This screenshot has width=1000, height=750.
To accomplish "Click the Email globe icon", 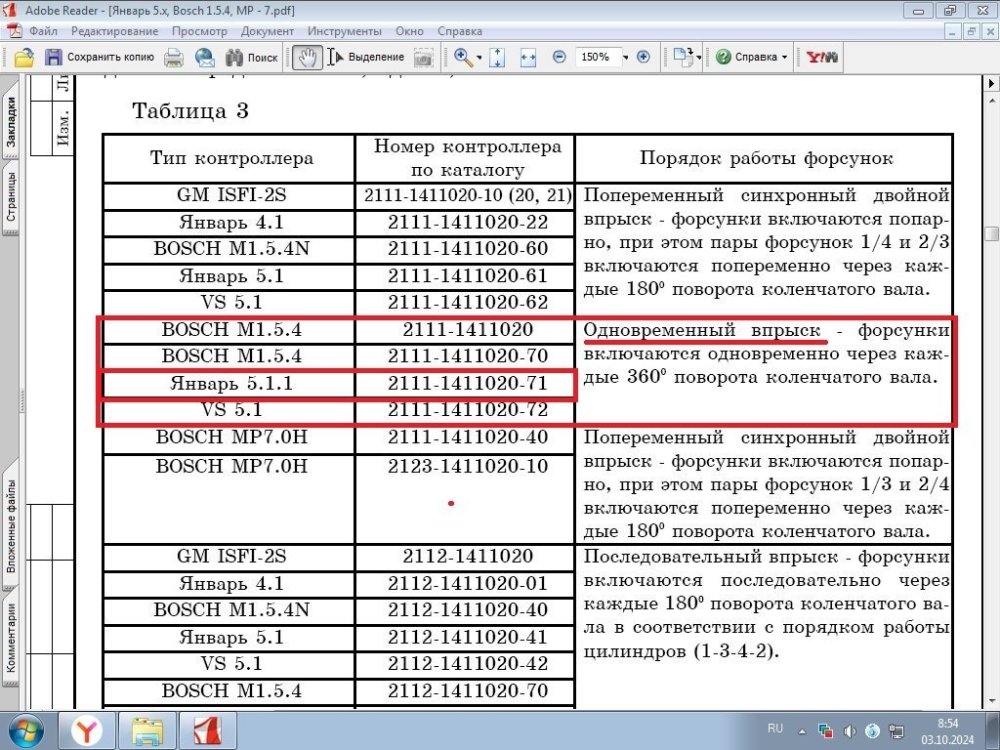I will tap(205, 57).
